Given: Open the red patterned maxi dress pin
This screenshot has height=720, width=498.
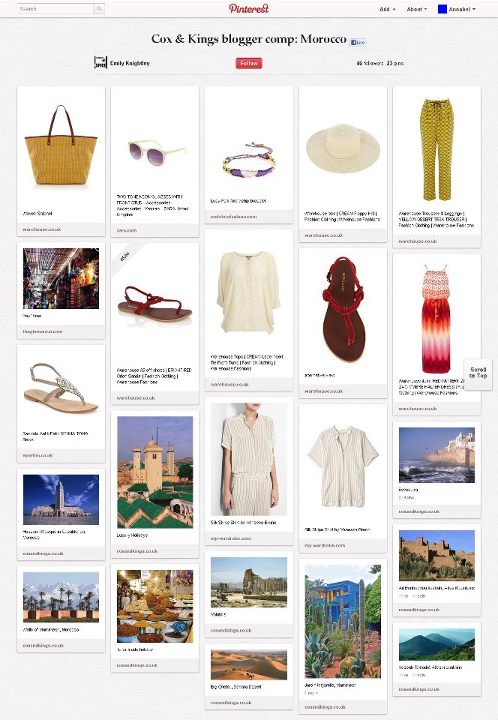Looking at the screenshot, I should pyautogui.click(x=436, y=320).
